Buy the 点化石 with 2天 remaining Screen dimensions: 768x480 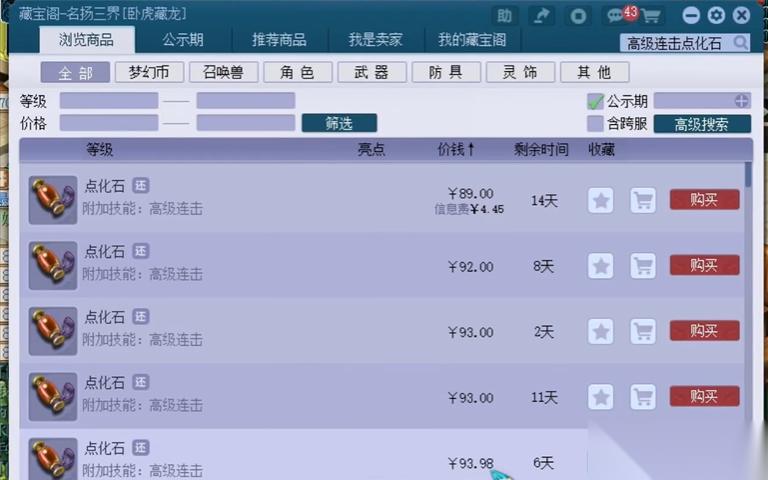704,331
